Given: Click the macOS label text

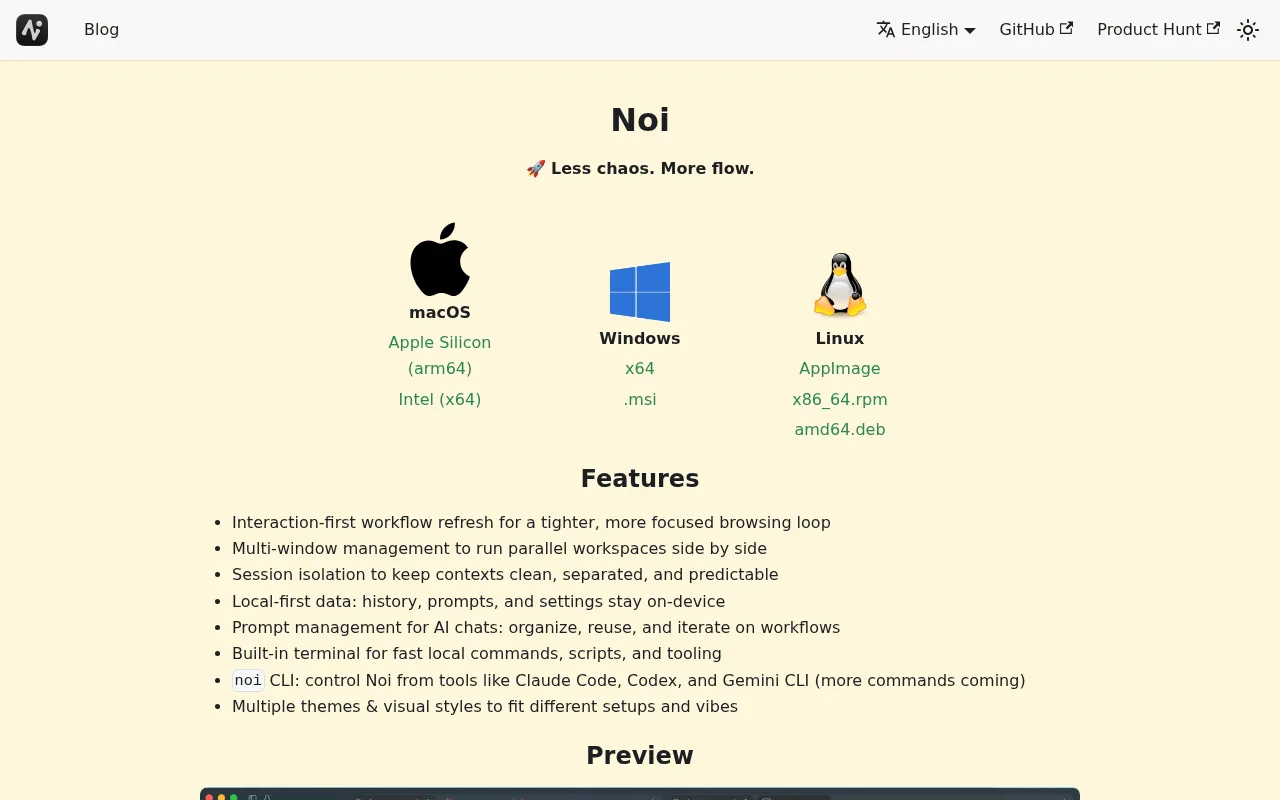Looking at the screenshot, I should point(440,312).
